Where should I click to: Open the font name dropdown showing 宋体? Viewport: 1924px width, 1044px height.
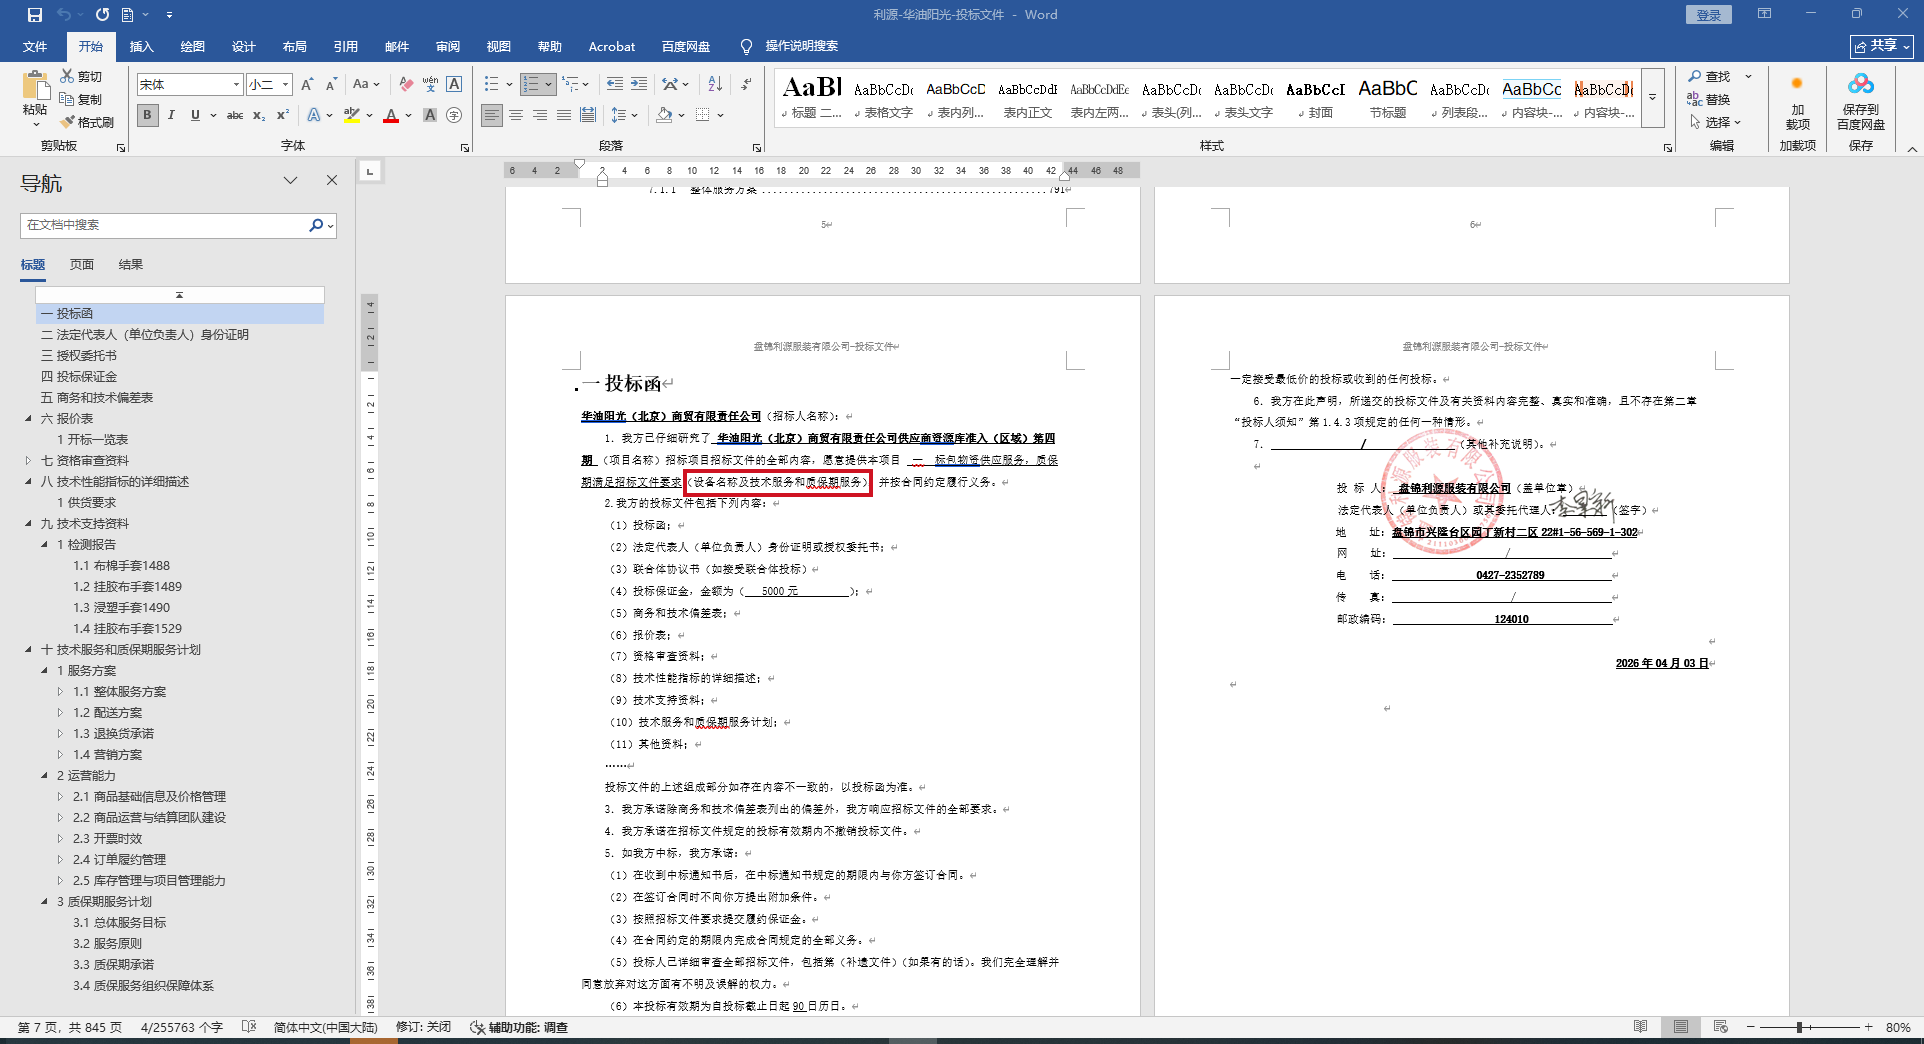click(236, 85)
